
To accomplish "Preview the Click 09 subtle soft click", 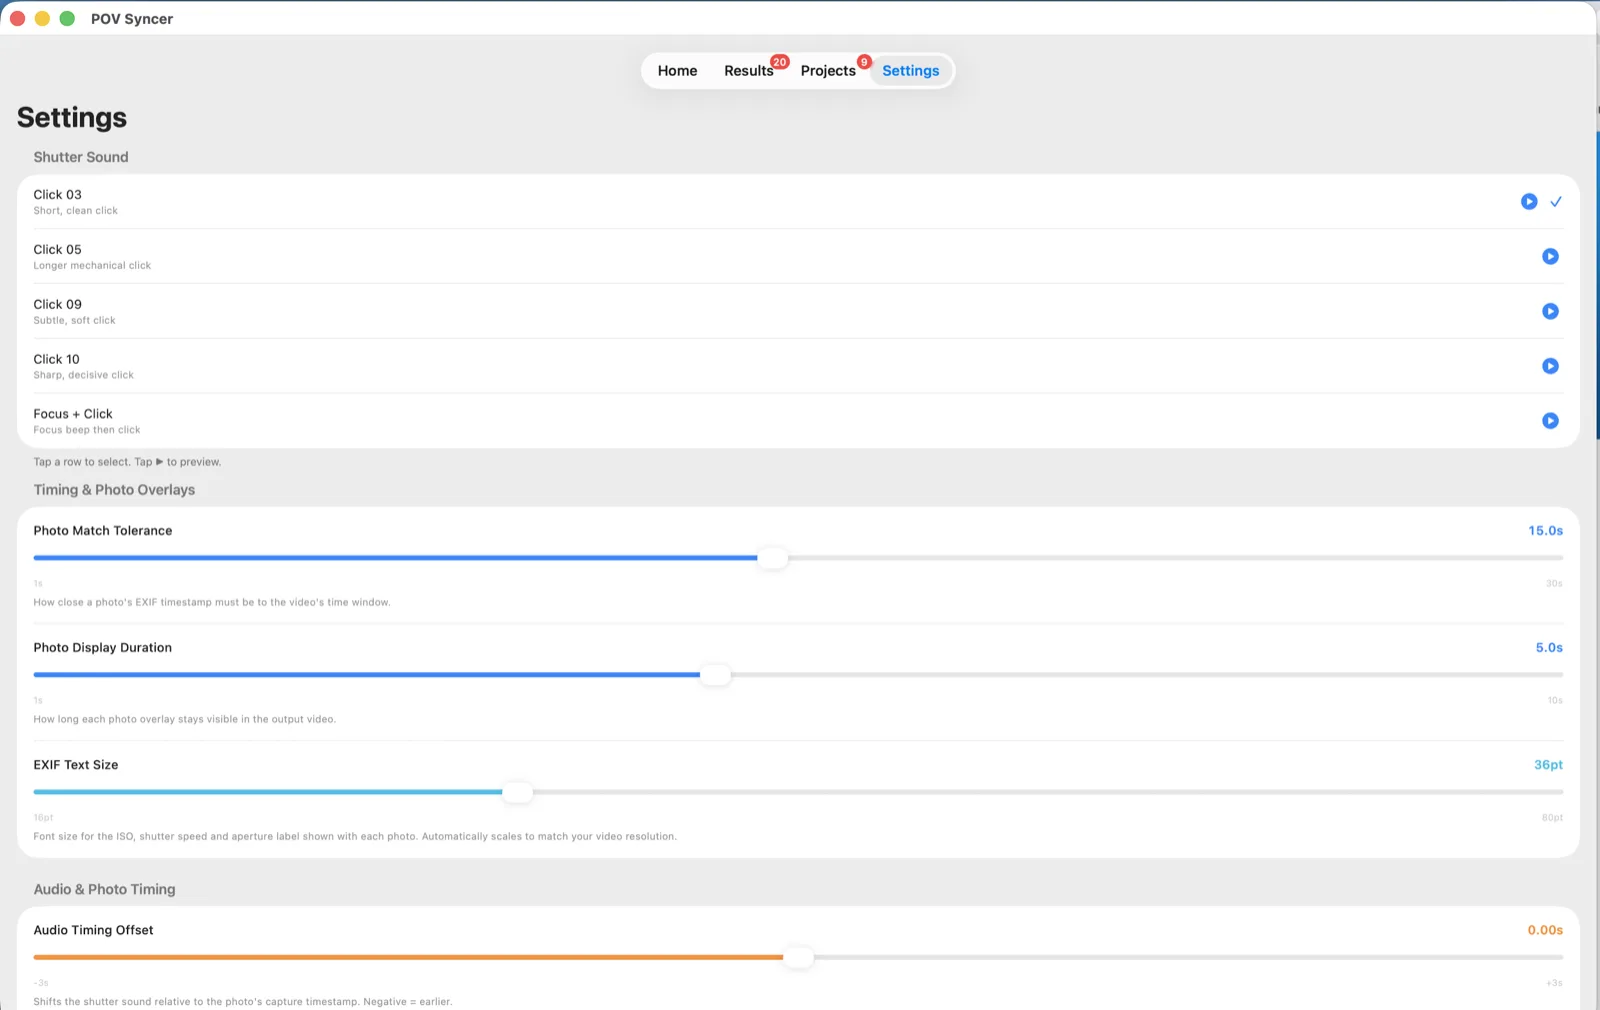I will pos(1550,312).
